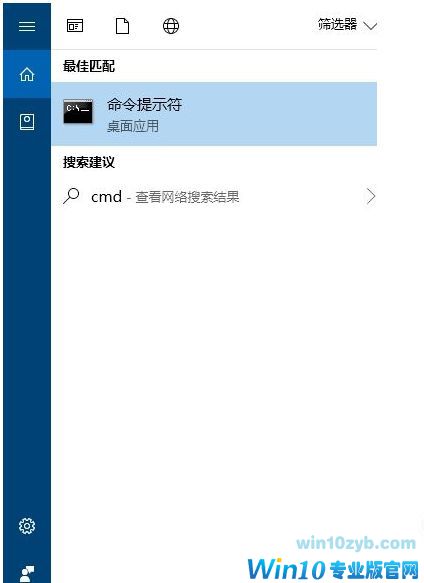Select the Home icon in the sidebar
The height and width of the screenshot is (583, 424).
pos(27,74)
